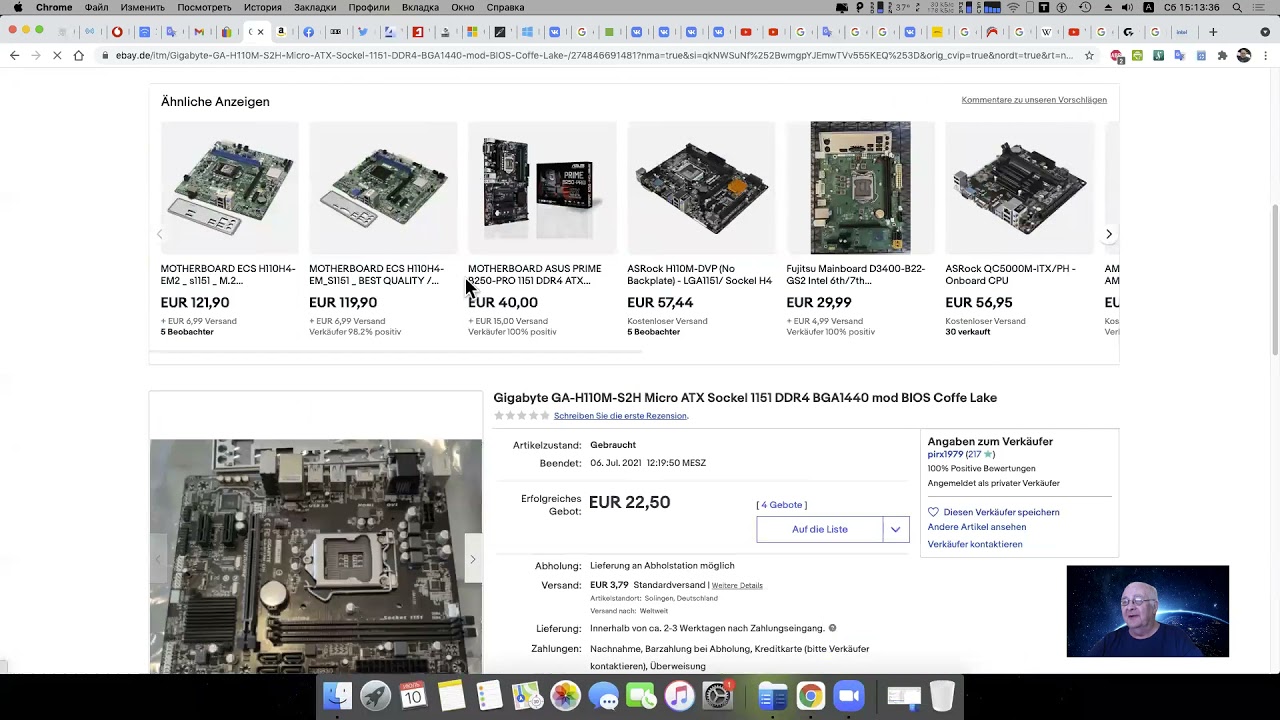Click Schreiben Sie die erste Rezension

[x=620, y=416]
